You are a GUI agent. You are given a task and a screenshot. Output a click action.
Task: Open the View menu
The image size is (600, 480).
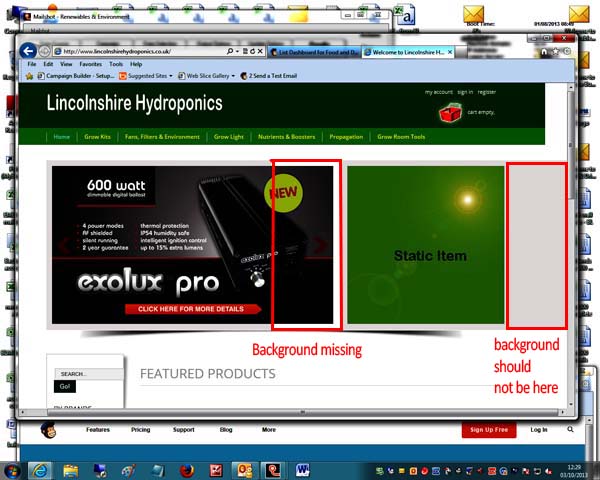tap(66, 64)
